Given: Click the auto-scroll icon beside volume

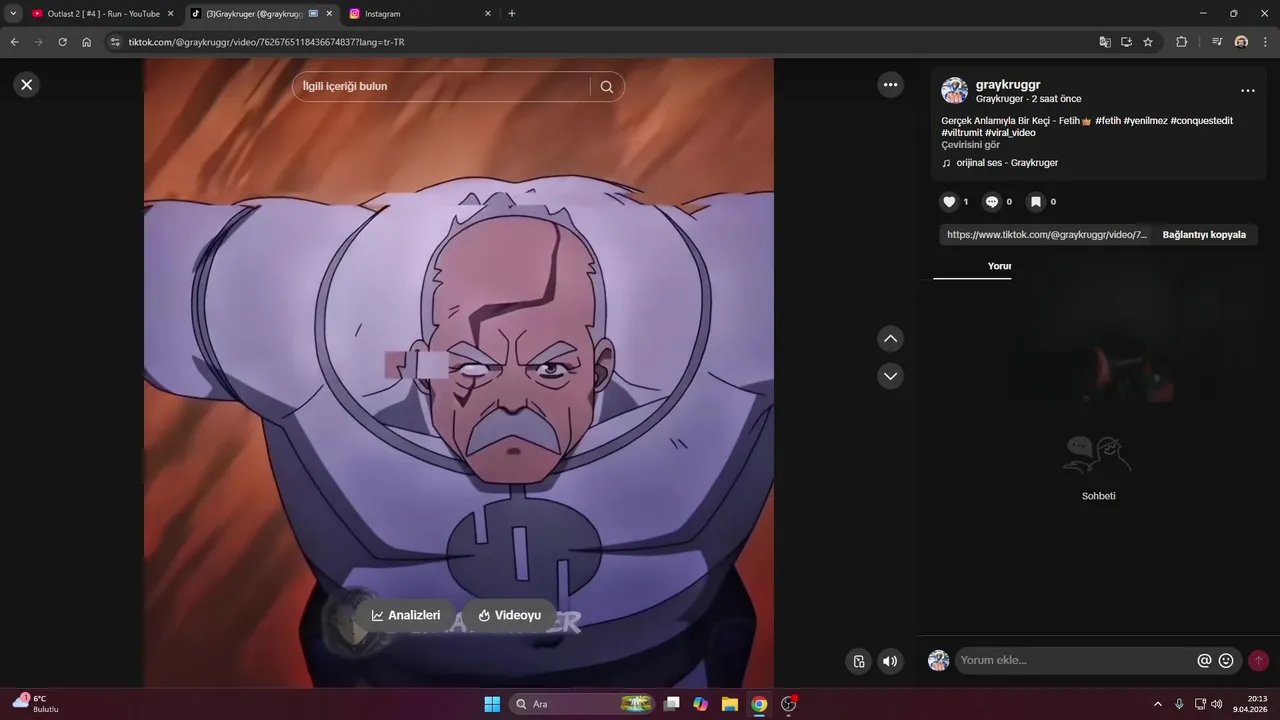Looking at the screenshot, I should (x=858, y=661).
